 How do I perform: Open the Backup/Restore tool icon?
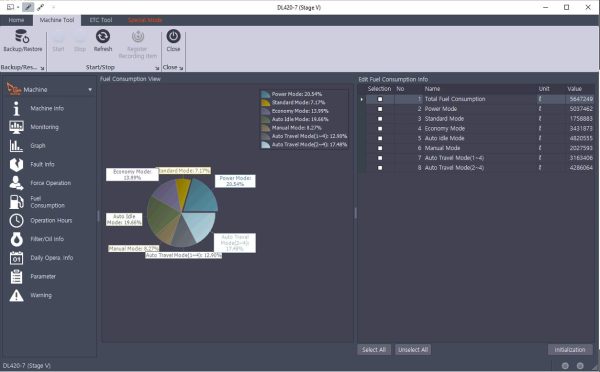tap(22, 36)
